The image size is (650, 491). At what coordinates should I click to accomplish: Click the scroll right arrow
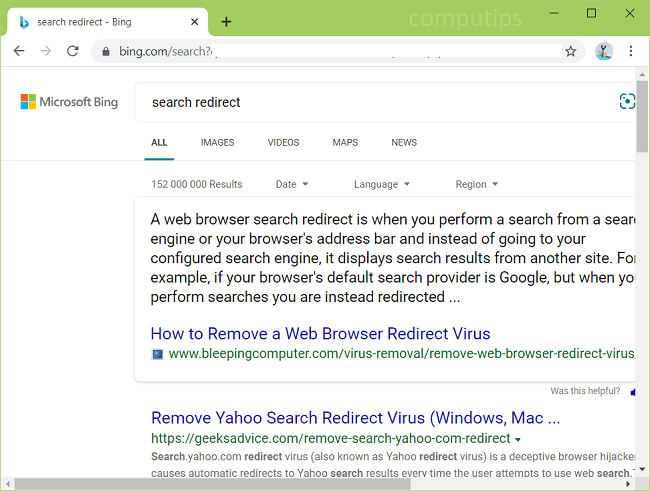click(x=628, y=484)
